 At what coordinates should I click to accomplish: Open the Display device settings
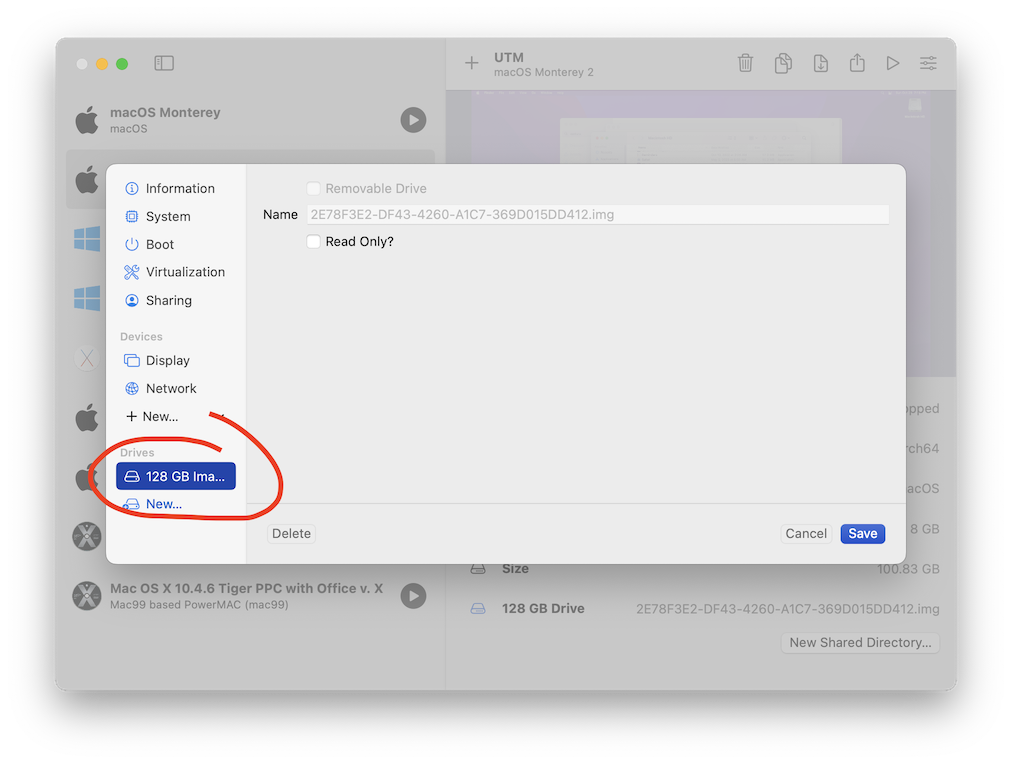tap(176, 360)
